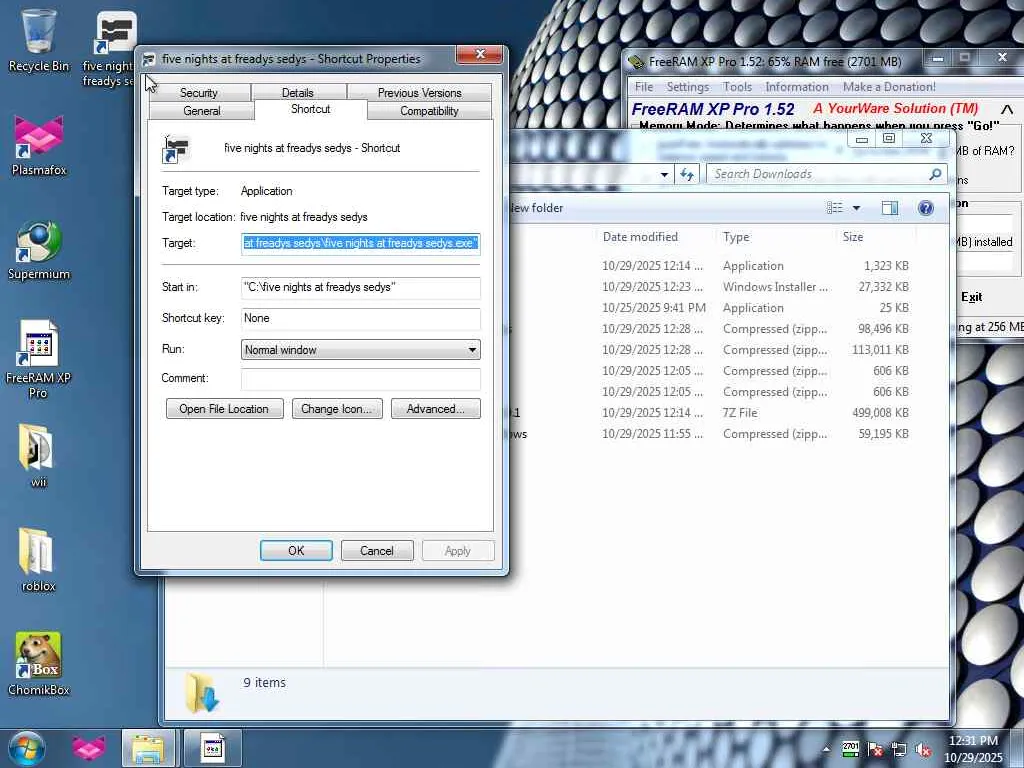Open the Information menu in FreeRAM
This screenshot has width=1024, height=768.
coord(797,87)
